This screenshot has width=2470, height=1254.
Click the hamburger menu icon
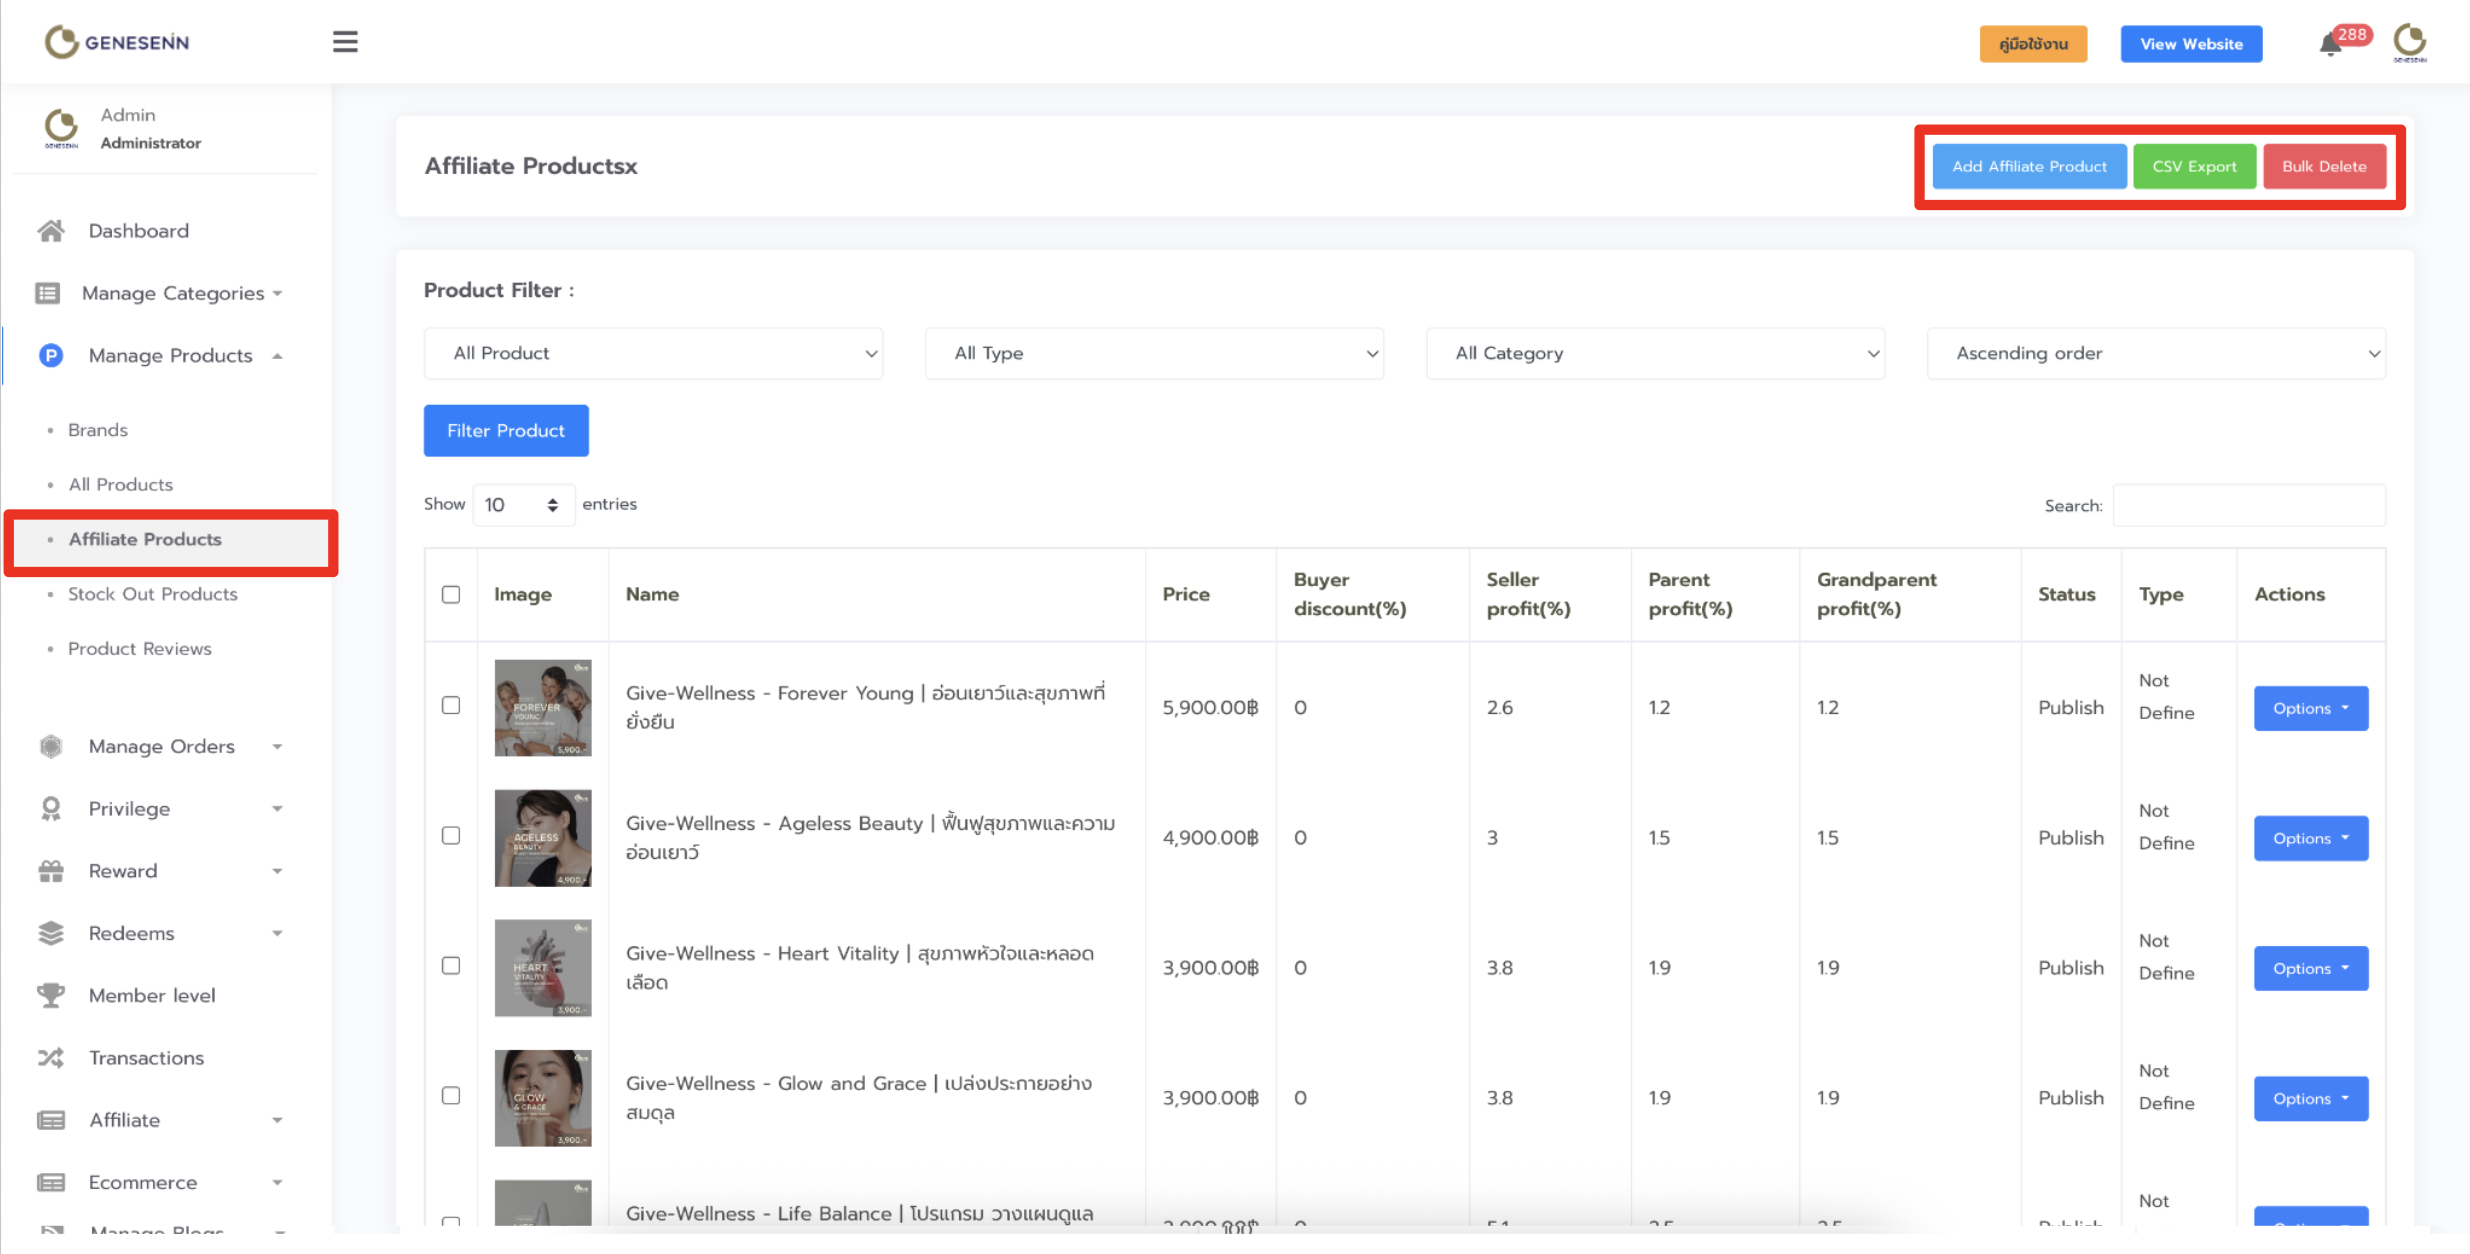point(345,42)
